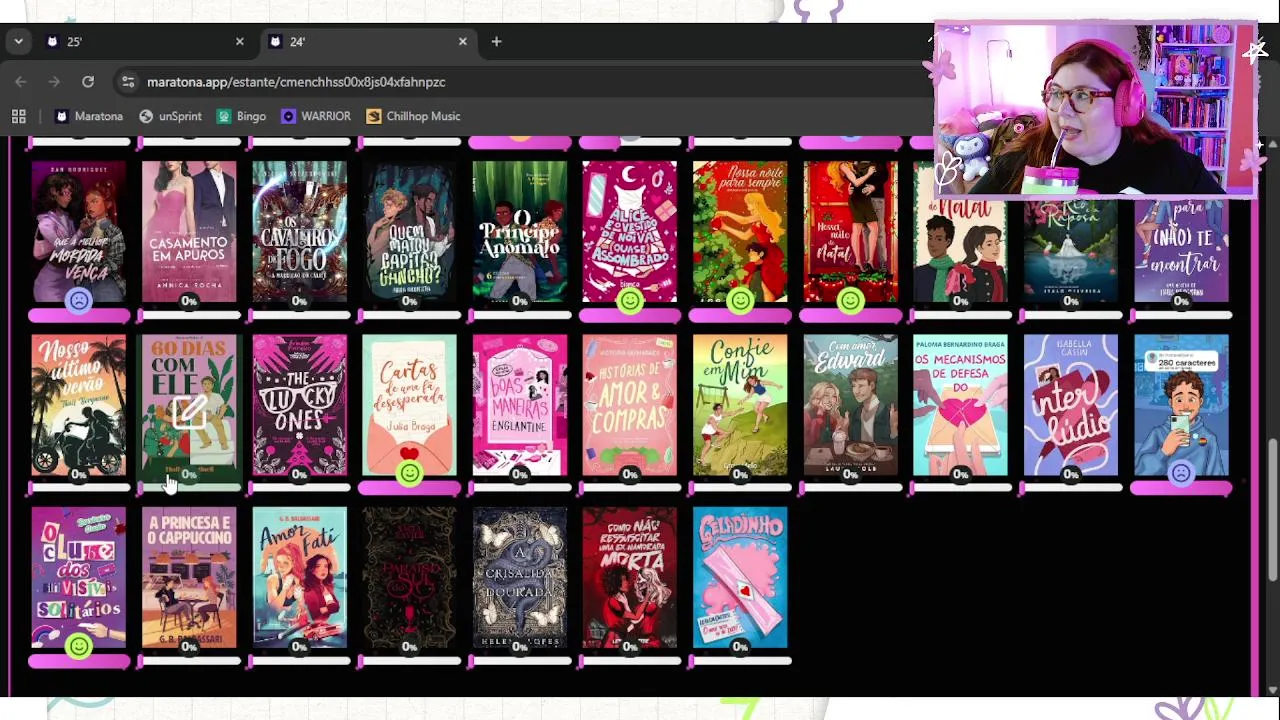Open Com Amor, Edward book cover
The height and width of the screenshot is (720, 1280).
[x=850, y=405]
